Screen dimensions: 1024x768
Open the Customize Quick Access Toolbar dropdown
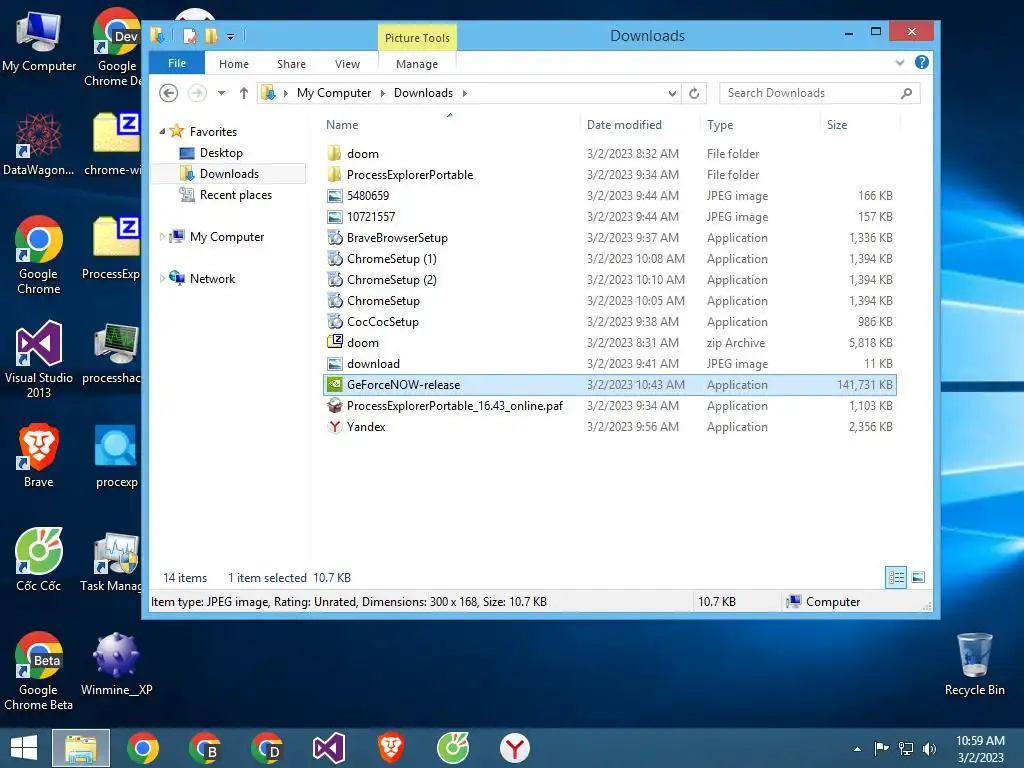[x=230, y=37]
